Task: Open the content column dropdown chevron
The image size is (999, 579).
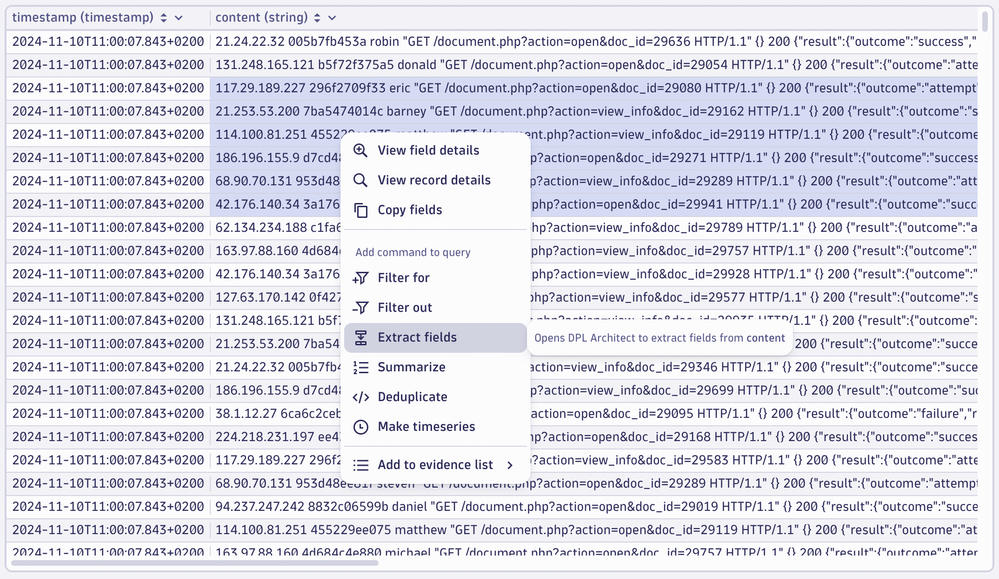Action: pyautogui.click(x=332, y=18)
